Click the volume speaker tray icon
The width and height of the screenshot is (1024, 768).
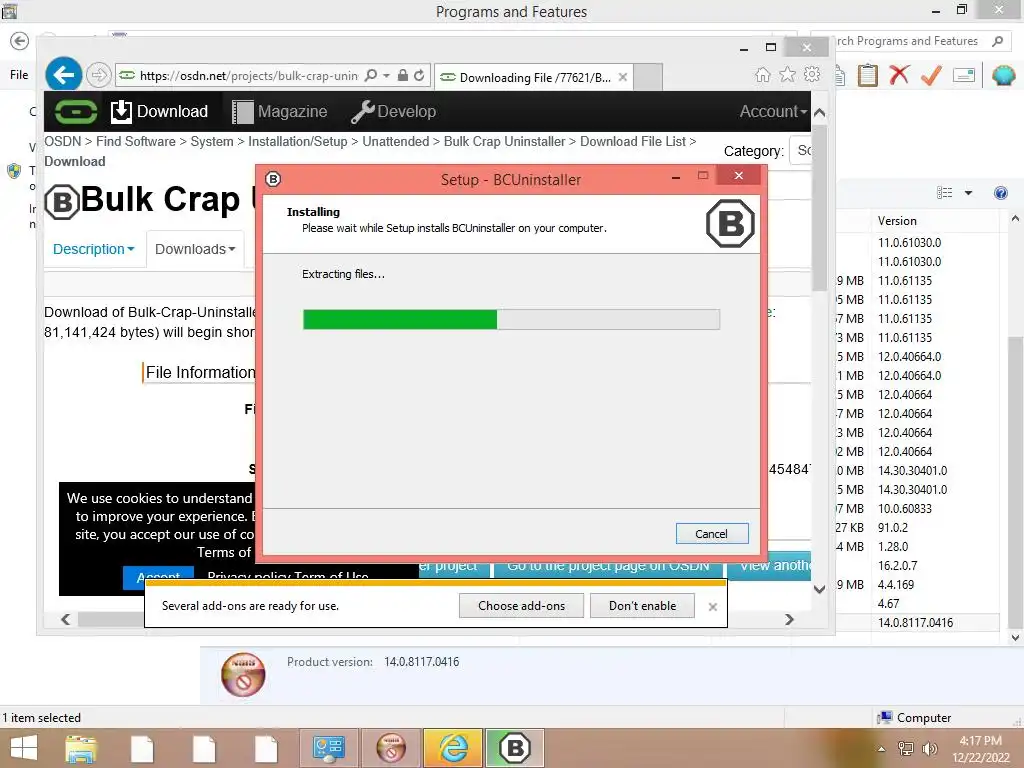(929, 748)
